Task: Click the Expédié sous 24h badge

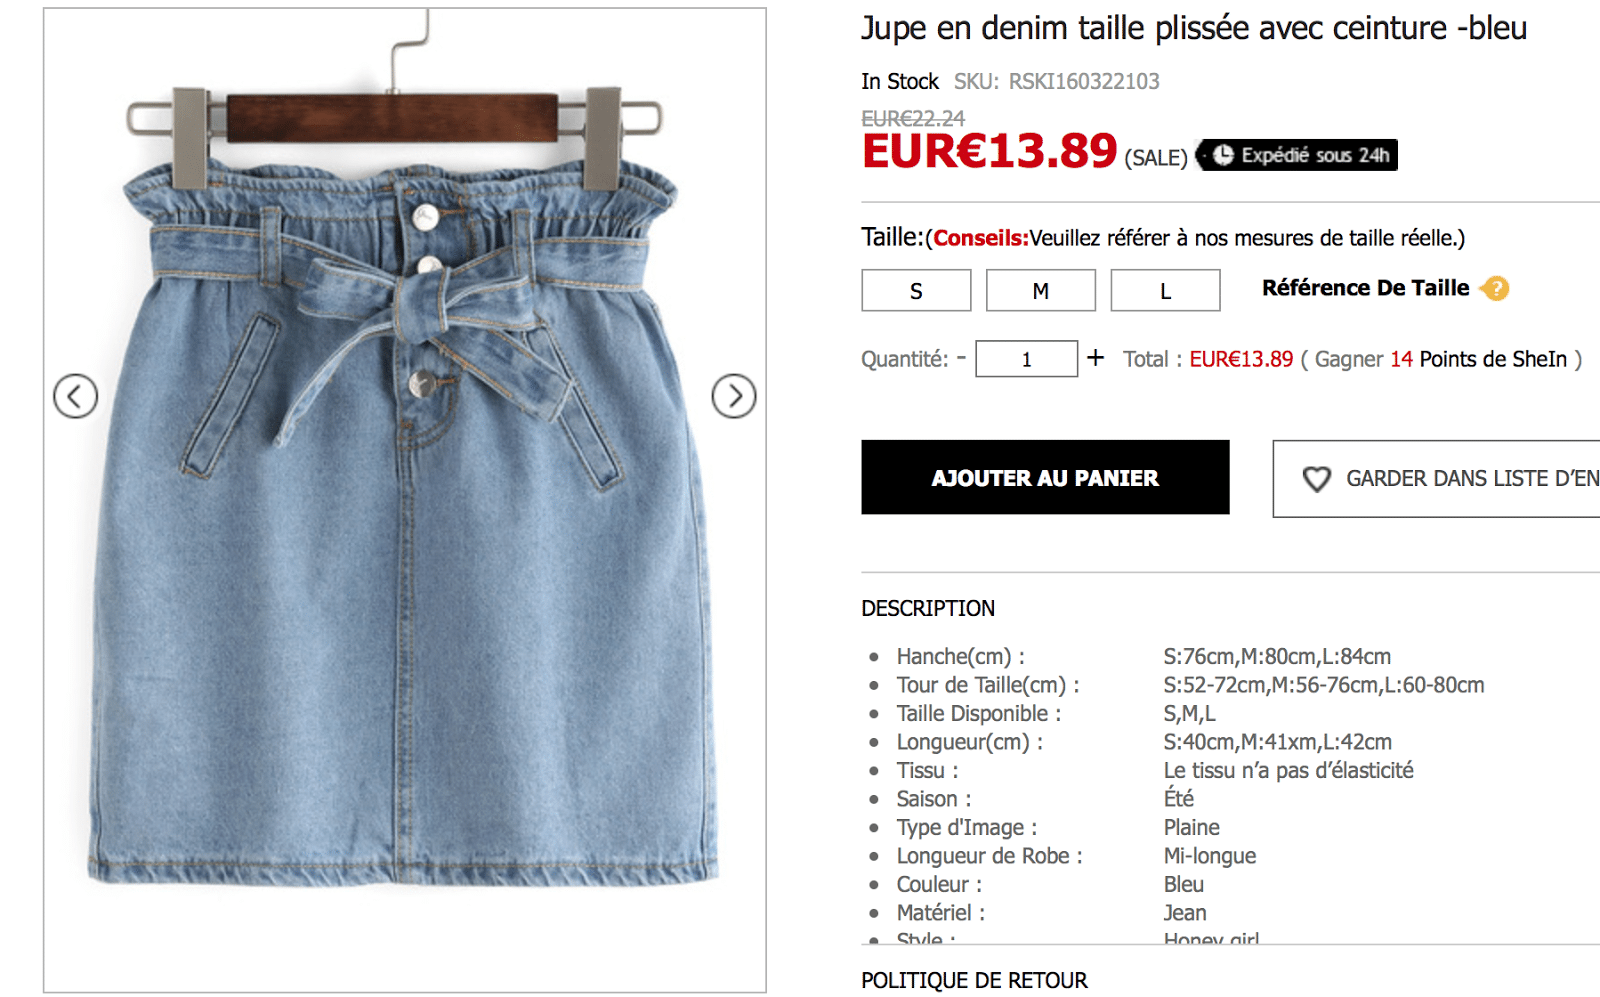Action: coord(1297,155)
